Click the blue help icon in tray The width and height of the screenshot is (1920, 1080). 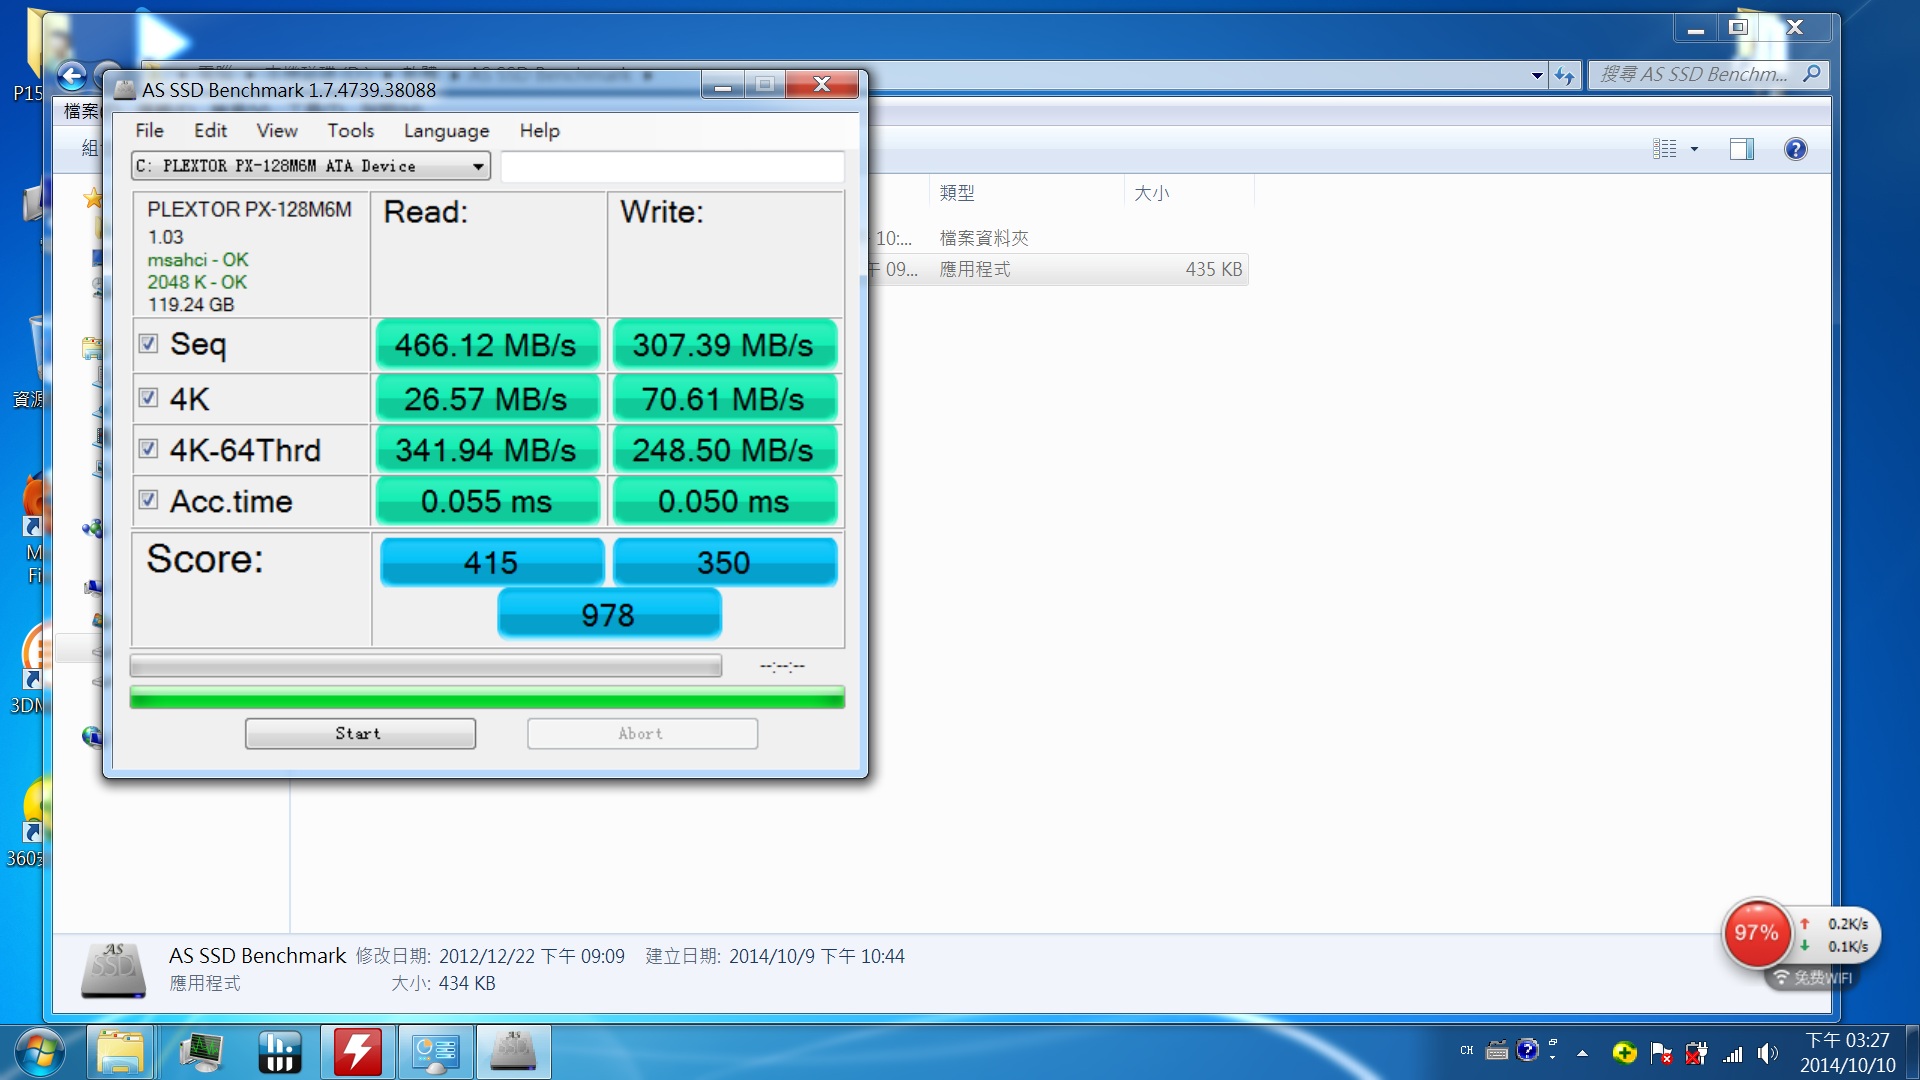click(1527, 1049)
